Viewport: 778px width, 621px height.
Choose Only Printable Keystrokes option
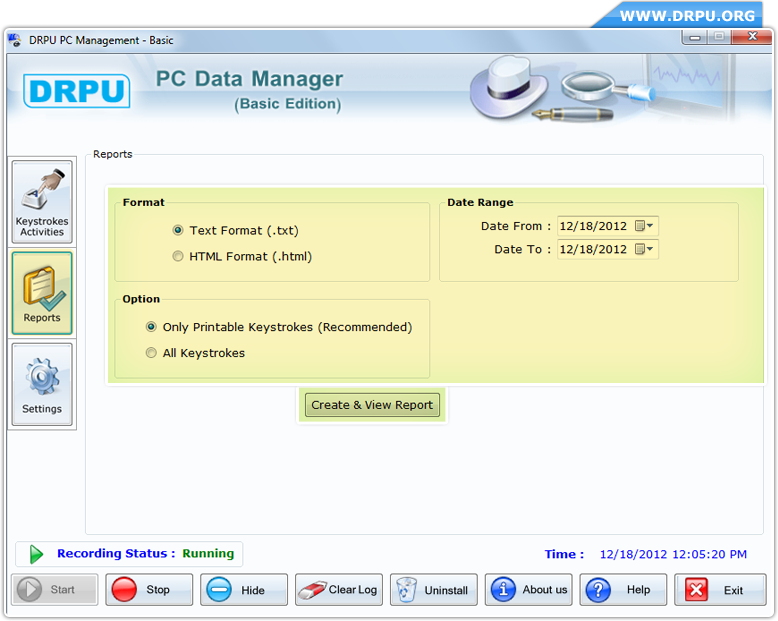(x=151, y=327)
